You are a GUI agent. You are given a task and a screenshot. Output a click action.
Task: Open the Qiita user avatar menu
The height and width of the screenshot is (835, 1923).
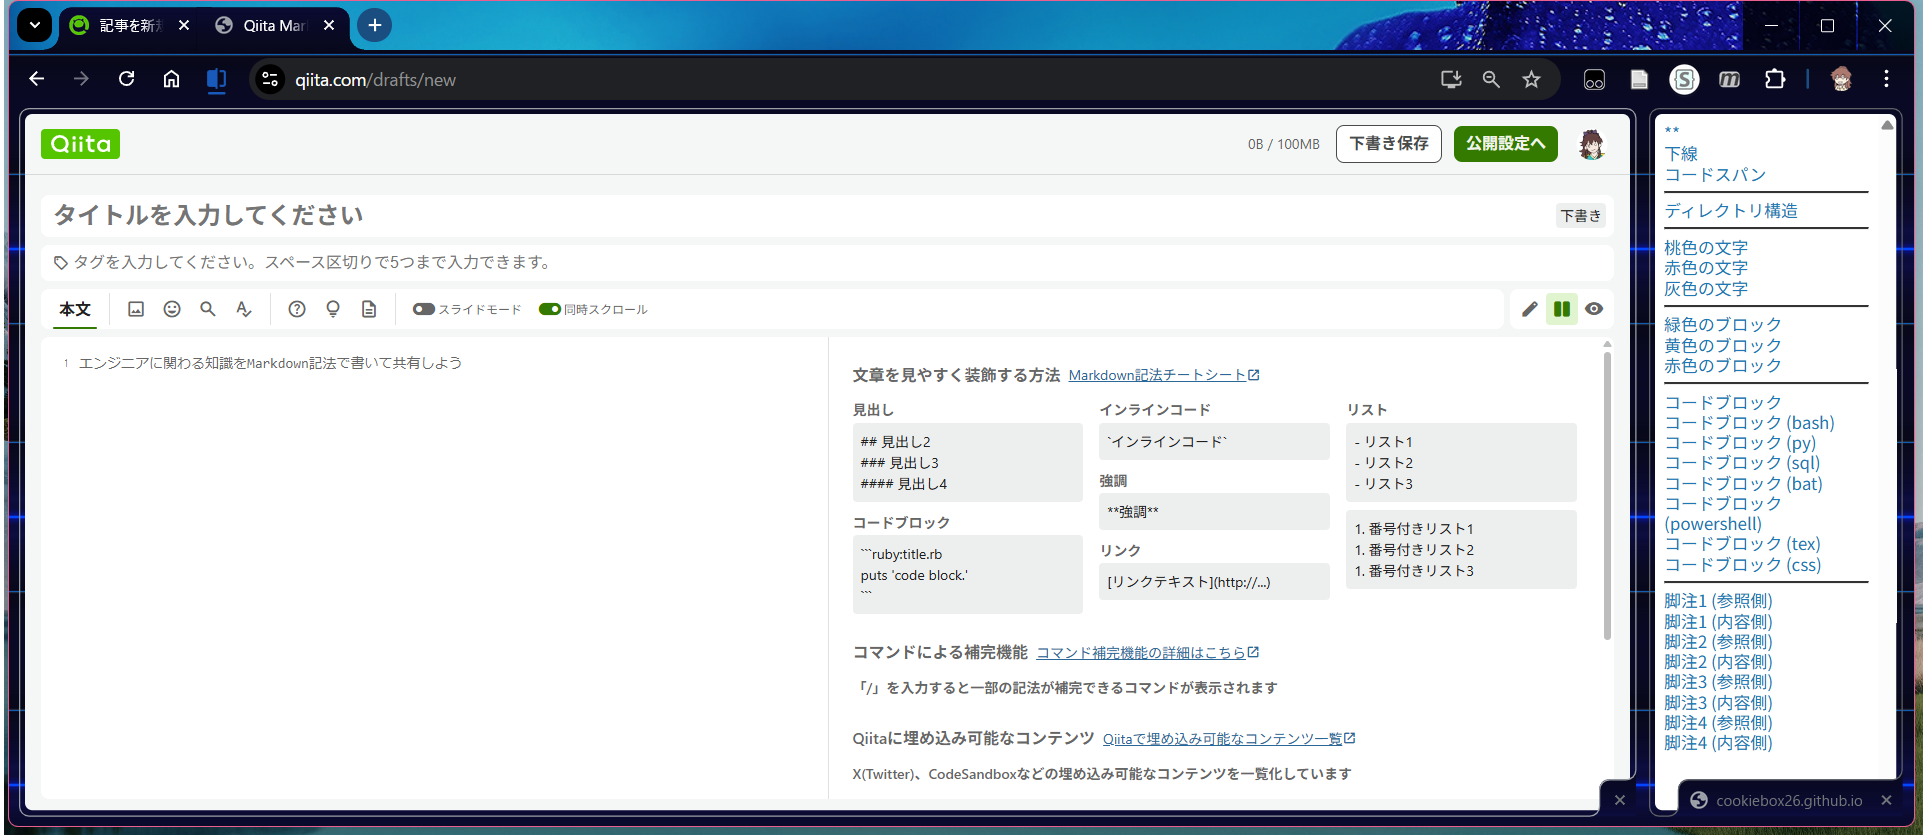[x=1592, y=144]
